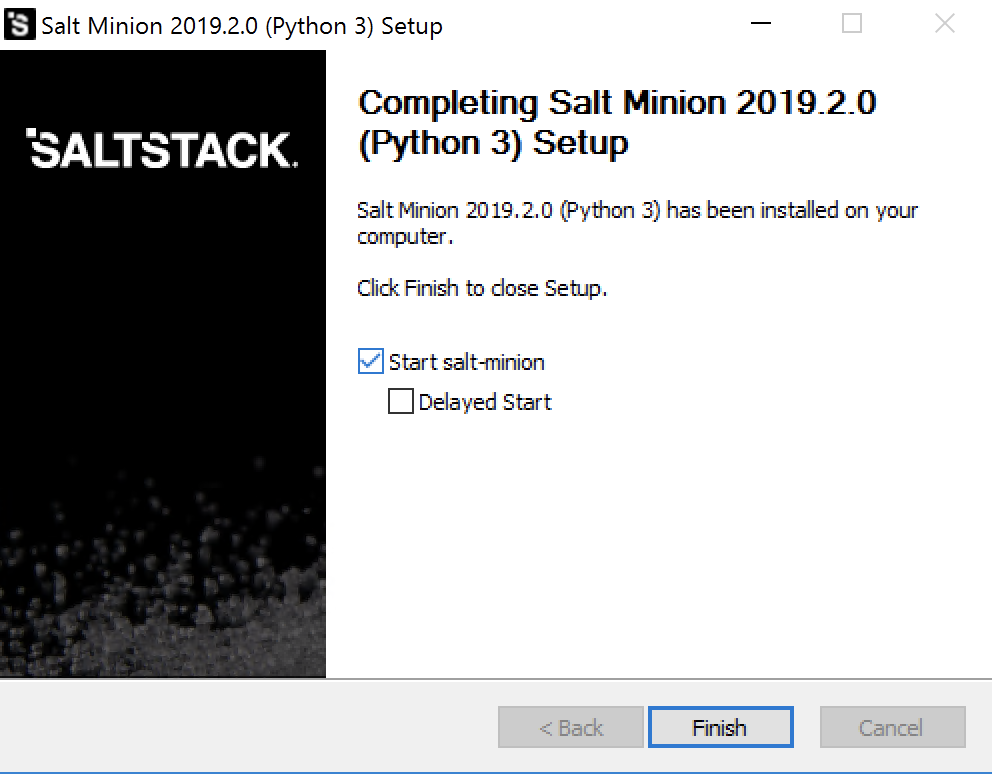Click the Salt icon in the title bar
The width and height of the screenshot is (992, 776).
point(19,25)
